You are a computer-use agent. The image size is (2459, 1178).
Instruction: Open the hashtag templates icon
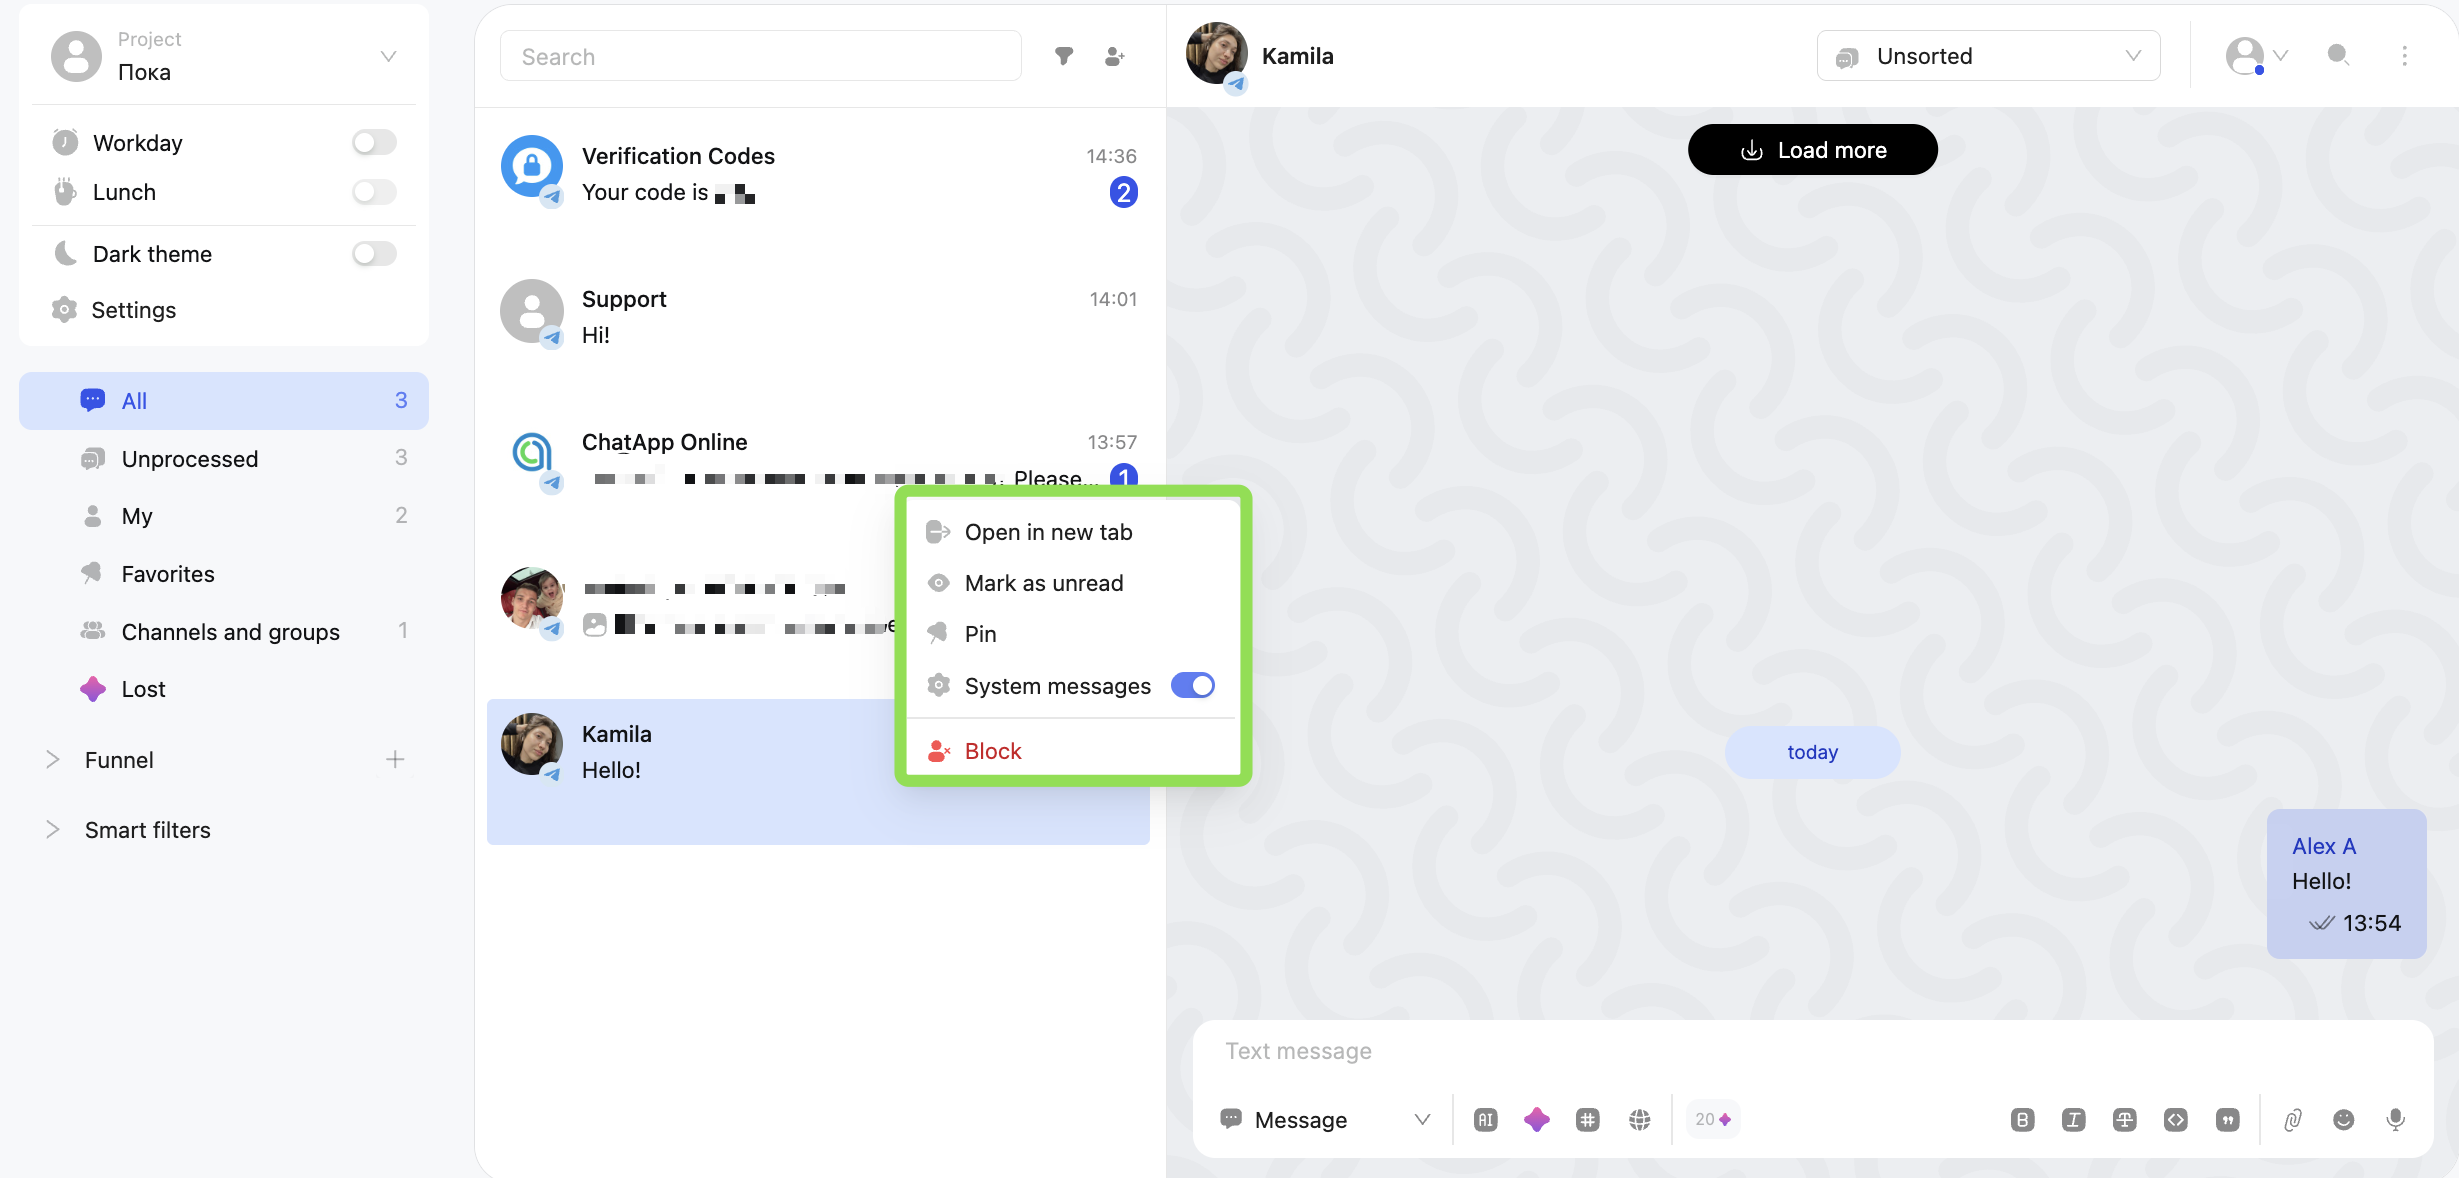pyautogui.click(x=1588, y=1120)
